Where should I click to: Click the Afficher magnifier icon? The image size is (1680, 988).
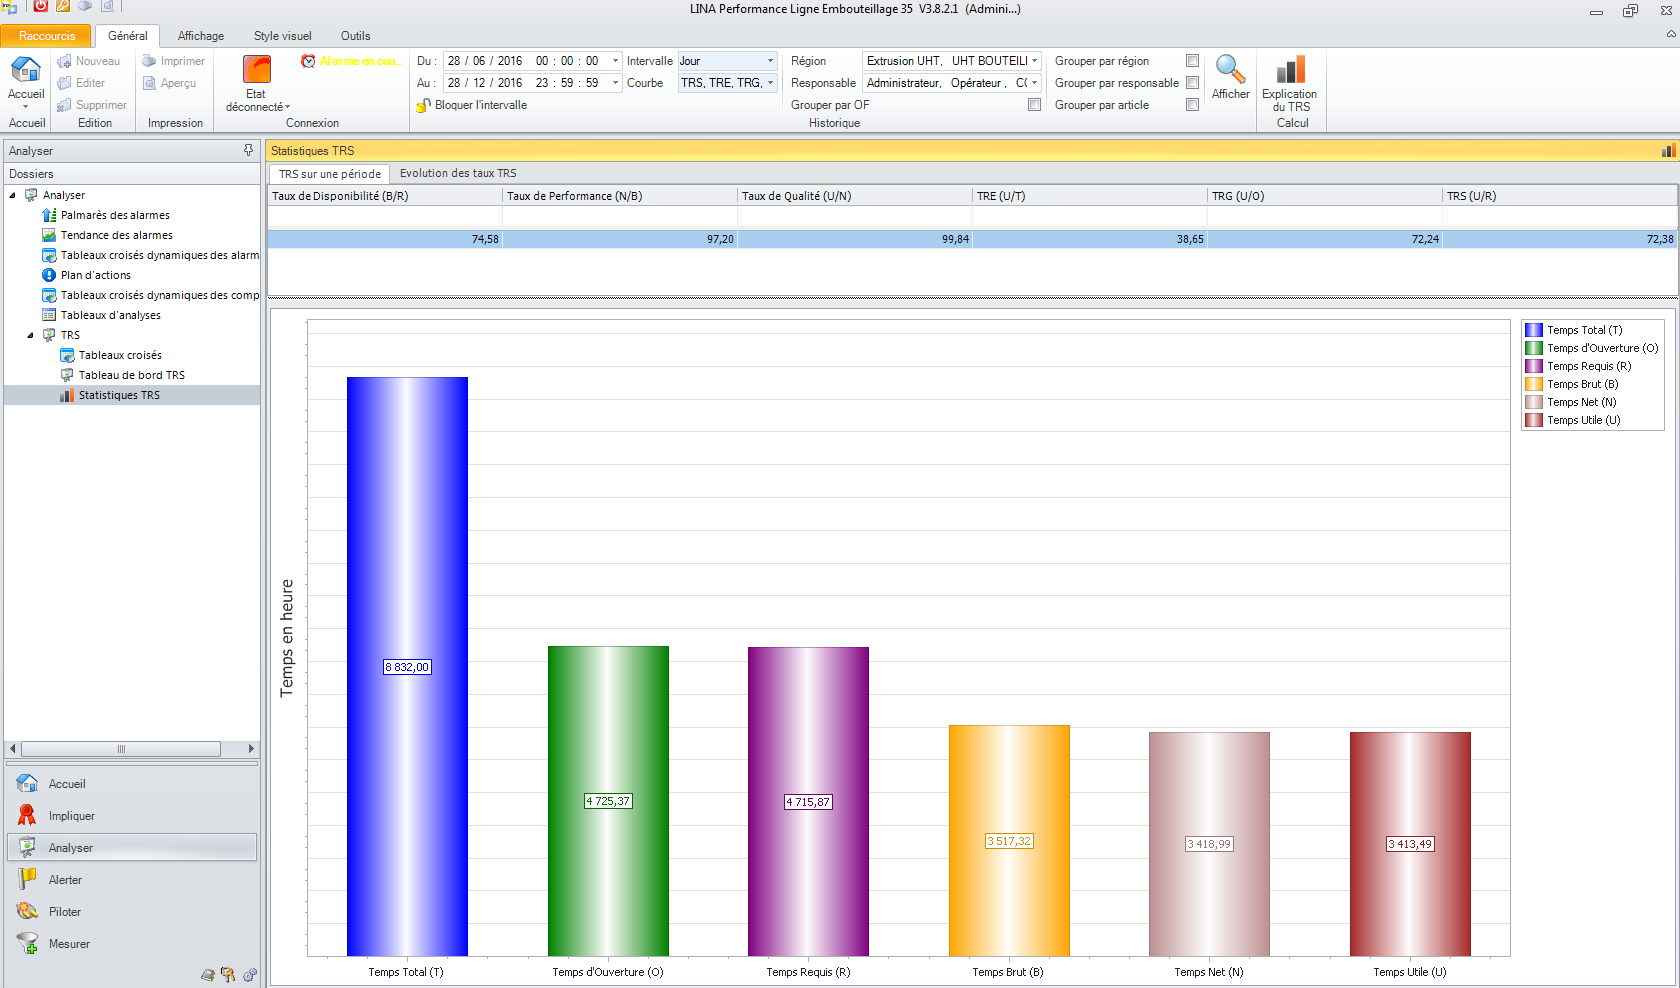(x=1230, y=69)
